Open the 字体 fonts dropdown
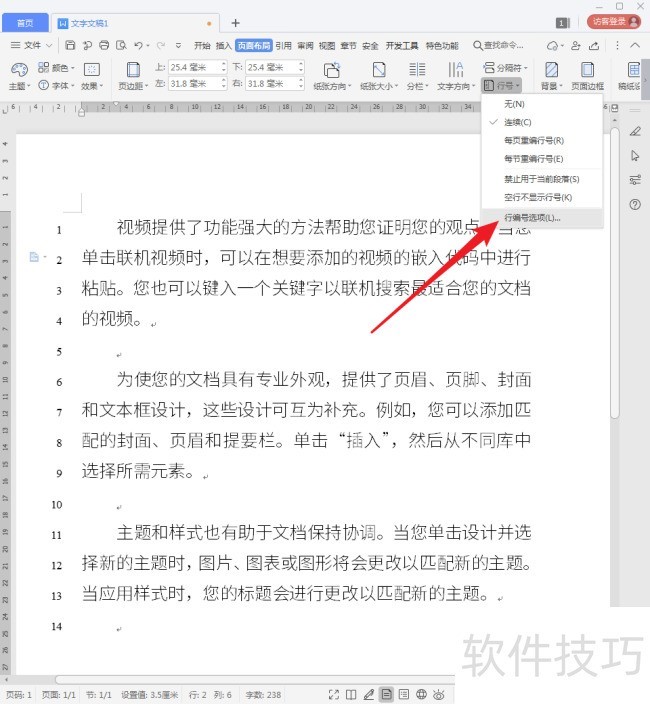 point(57,85)
